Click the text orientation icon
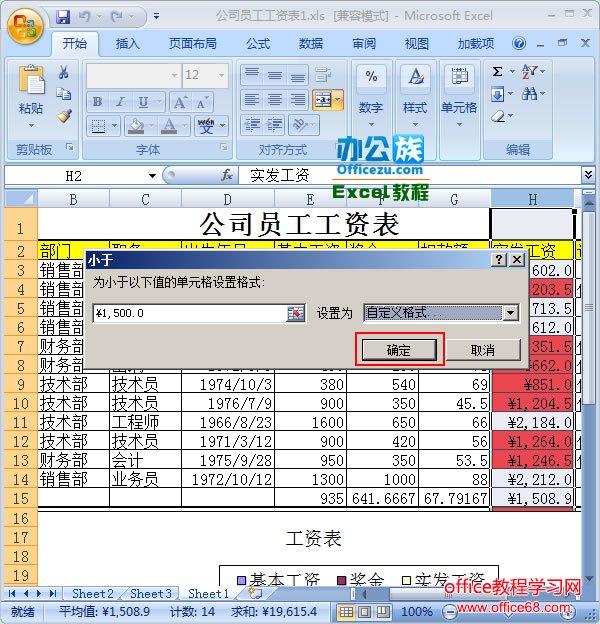Image resolution: width=600 pixels, height=624 pixels. tap(300, 125)
